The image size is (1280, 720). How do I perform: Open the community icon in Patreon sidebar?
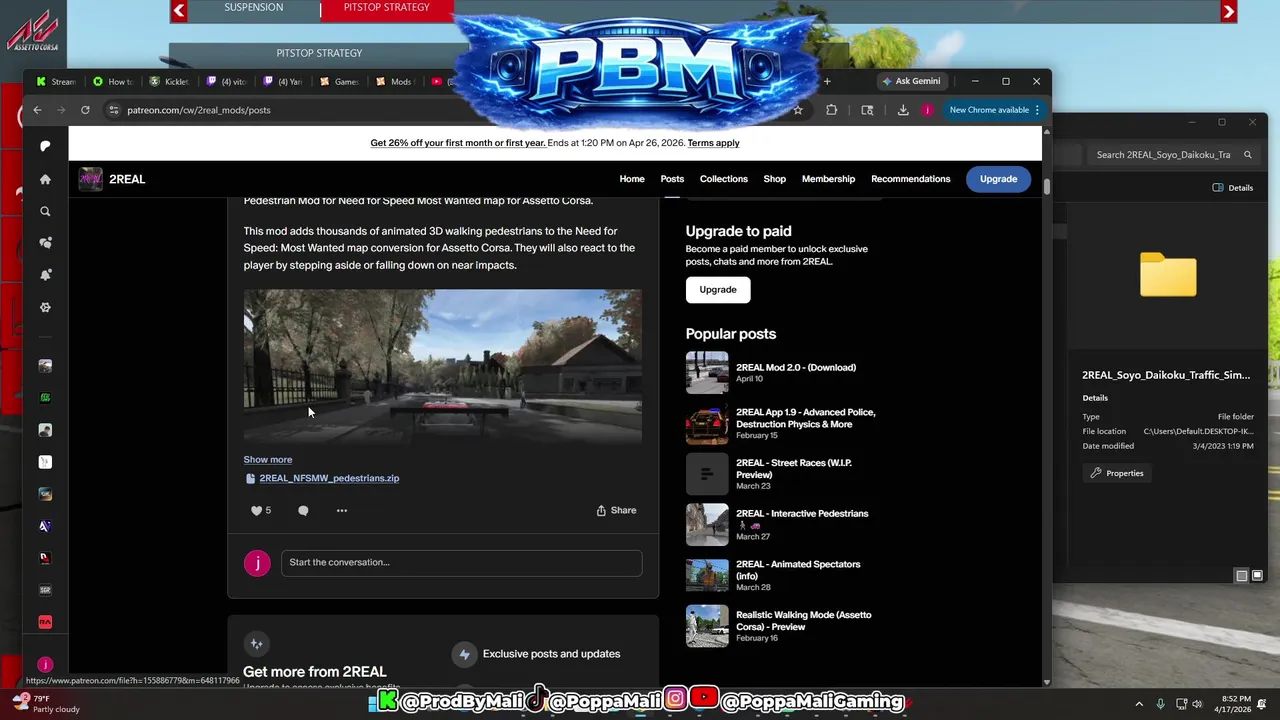(x=45, y=243)
